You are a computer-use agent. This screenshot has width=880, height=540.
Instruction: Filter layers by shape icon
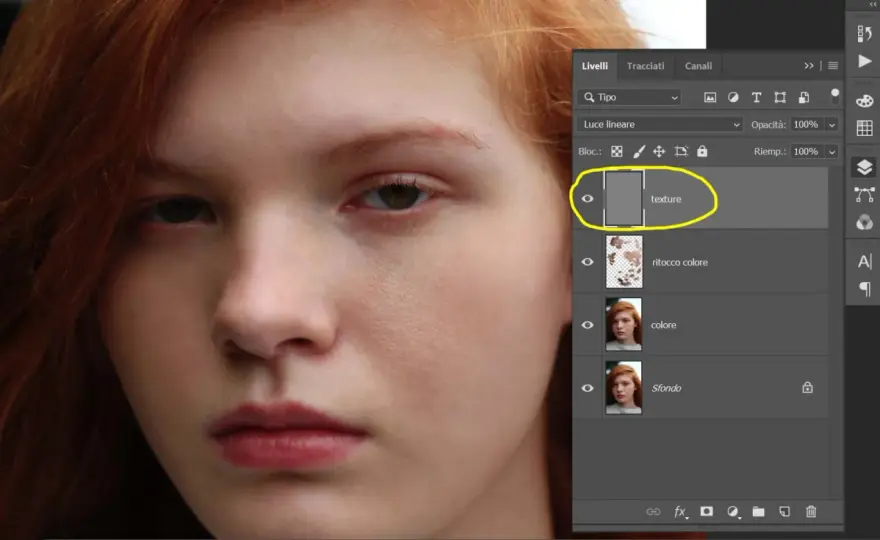pyautogui.click(x=780, y=98)
